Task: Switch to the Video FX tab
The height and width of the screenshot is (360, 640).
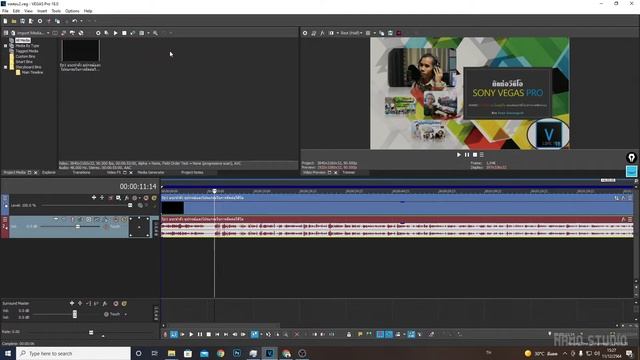Action: pyautogui.click(x=114, y=173)
